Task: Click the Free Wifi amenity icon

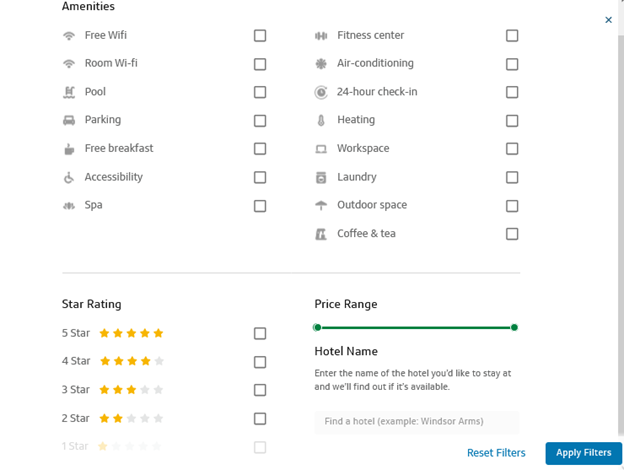Action: [69, 36]
